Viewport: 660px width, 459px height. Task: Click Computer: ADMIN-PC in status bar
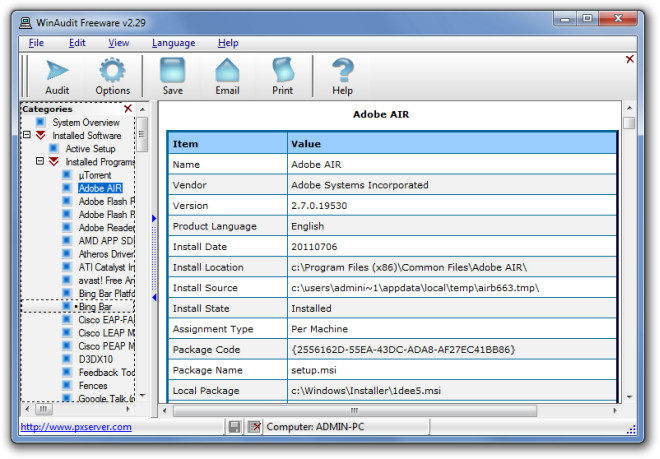pyautogui.click(x=315, y=427)
